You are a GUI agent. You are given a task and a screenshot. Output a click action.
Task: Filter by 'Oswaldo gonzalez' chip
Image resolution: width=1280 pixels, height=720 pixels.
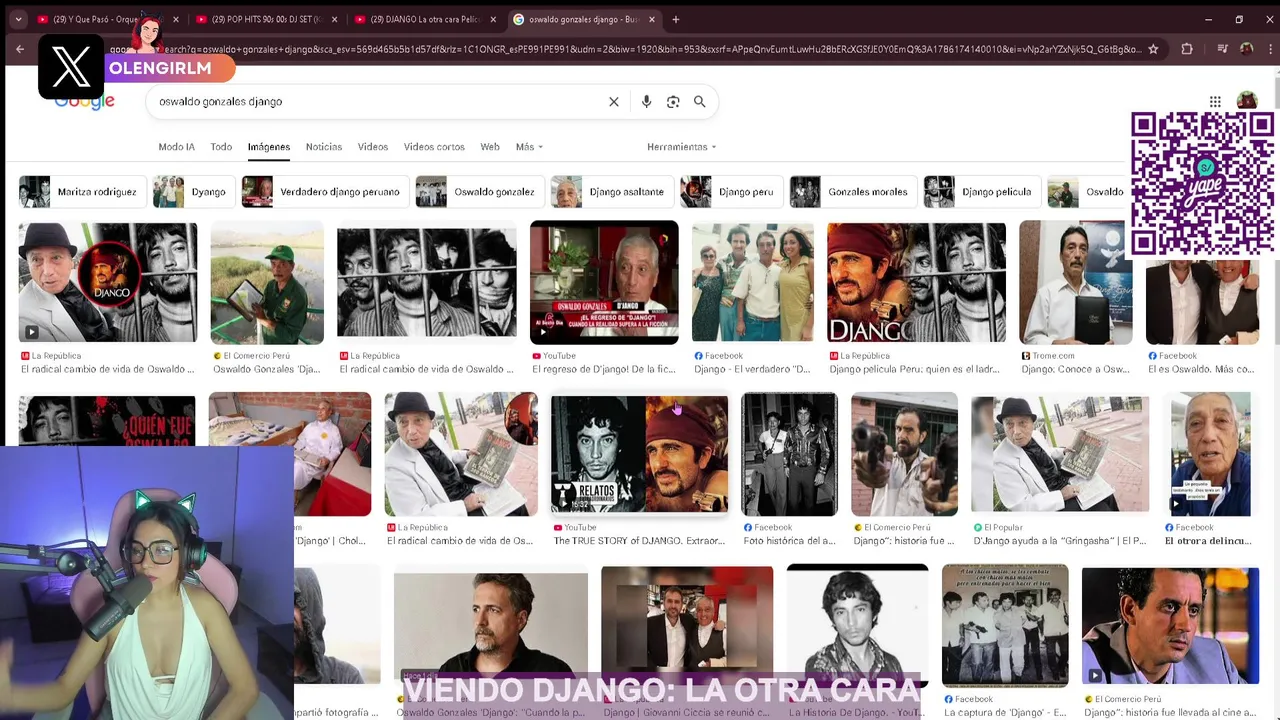tap(480, 192)
